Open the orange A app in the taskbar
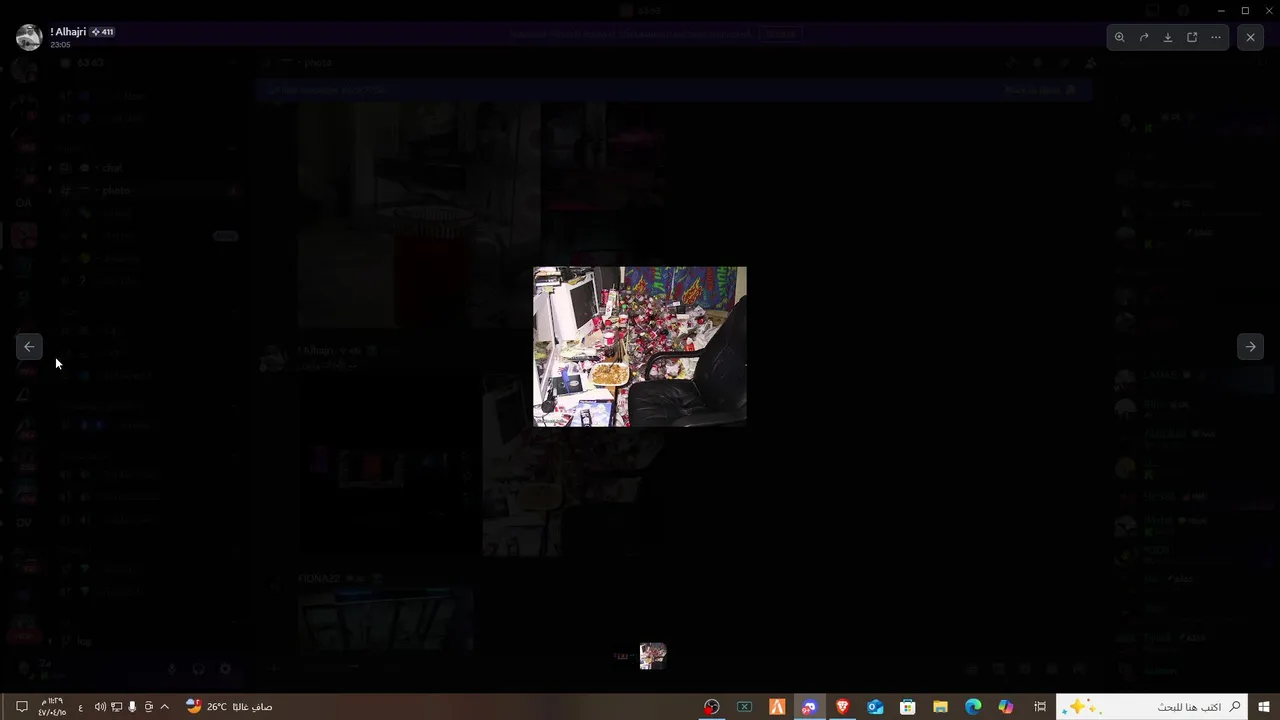 [x=777, y=707]
